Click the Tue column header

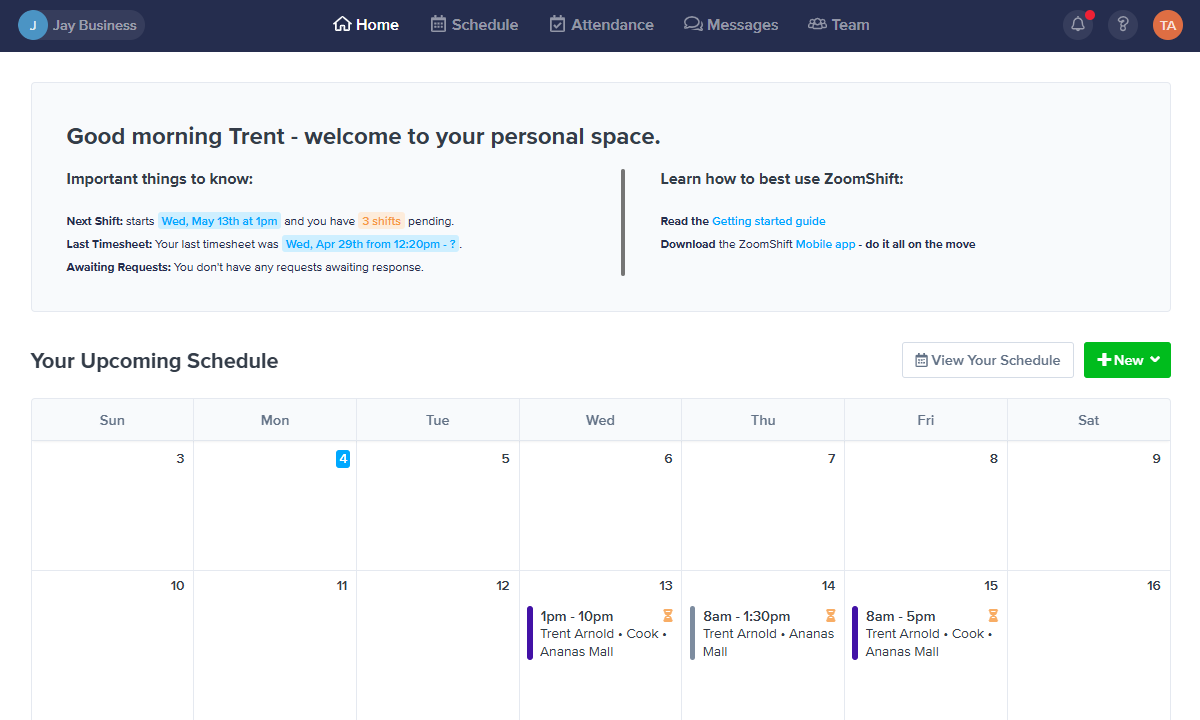(x=438, y=420)
